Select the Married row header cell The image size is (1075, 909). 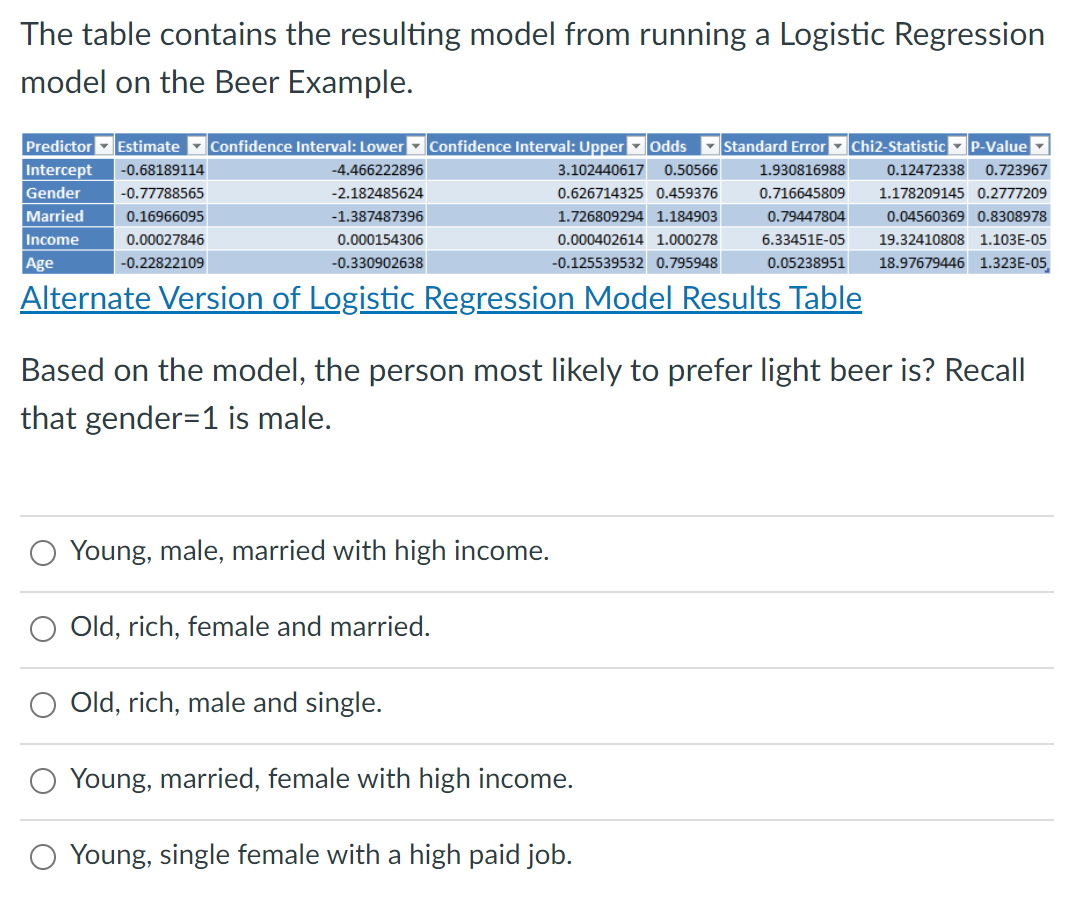(x=60, y=215)
